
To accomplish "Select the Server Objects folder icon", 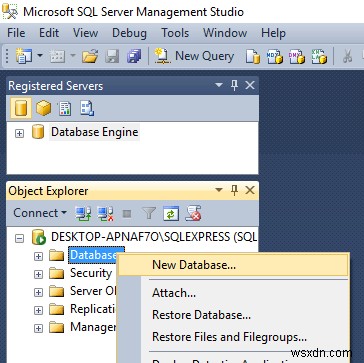I will click(56, 292).
